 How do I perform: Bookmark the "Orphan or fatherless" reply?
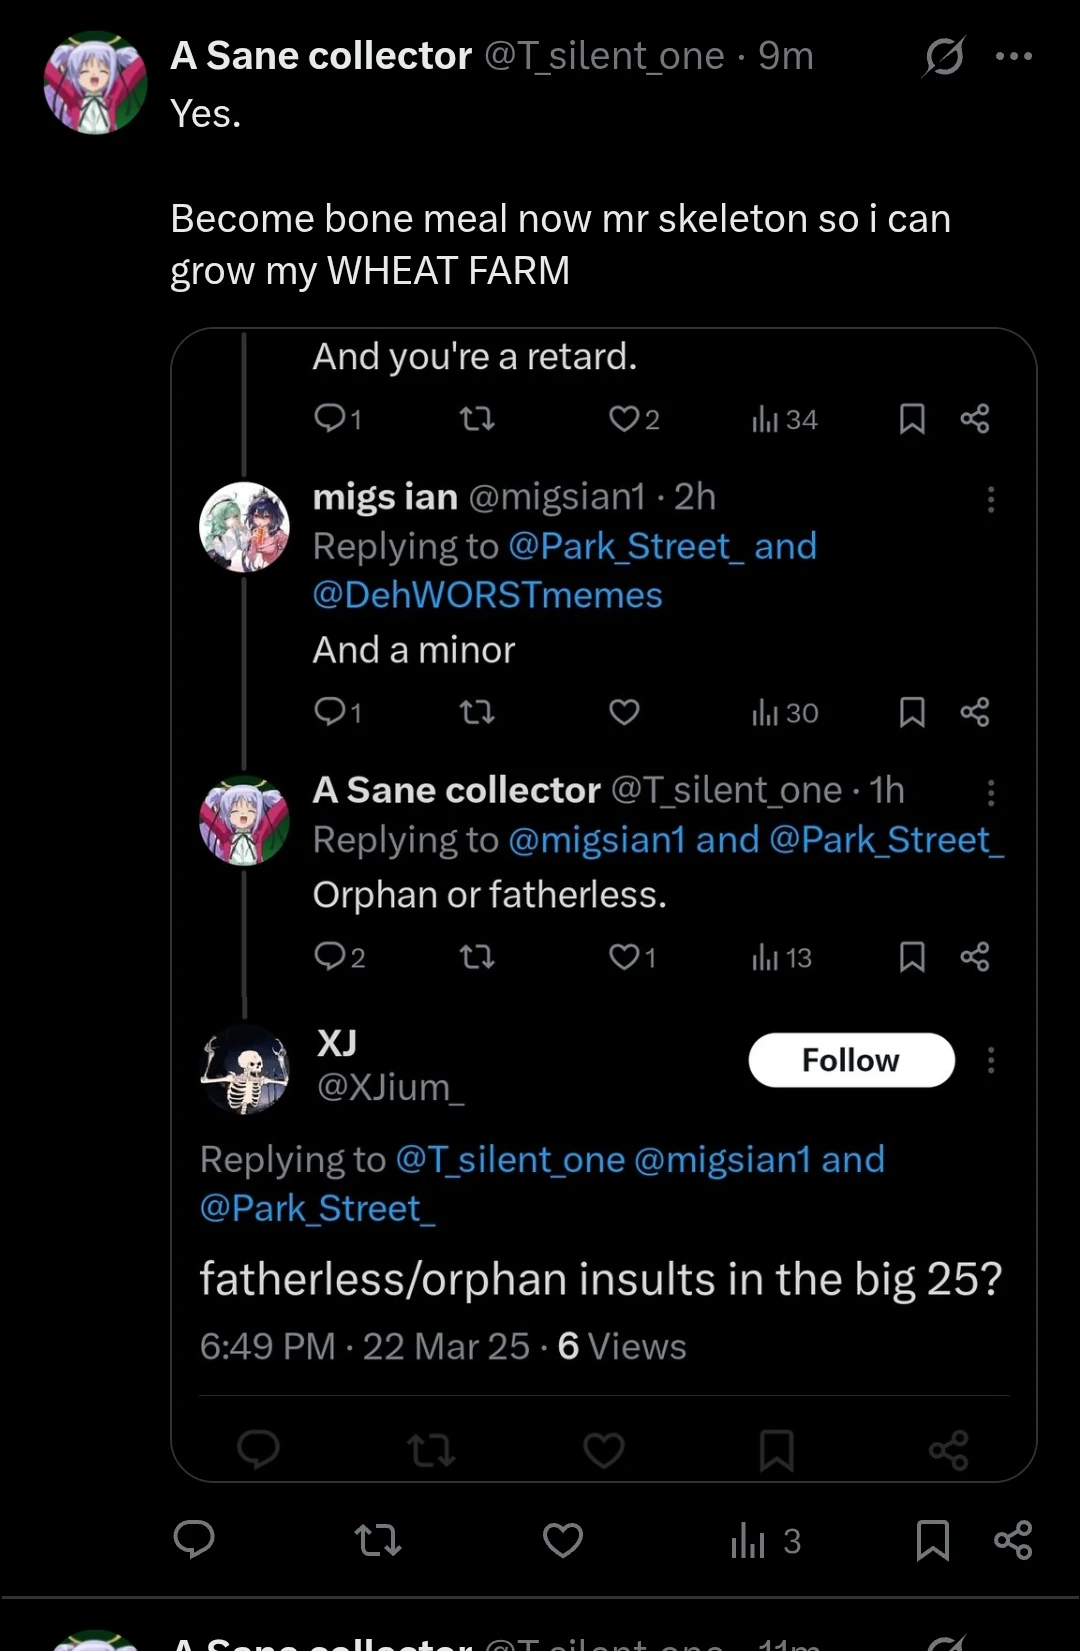tap(911, 957)
